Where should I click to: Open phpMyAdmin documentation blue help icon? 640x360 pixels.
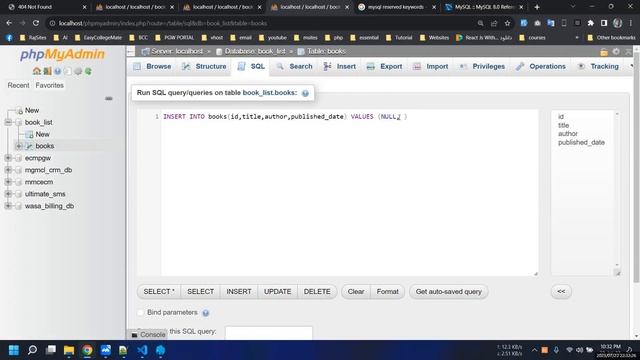(x=58, y=71)
